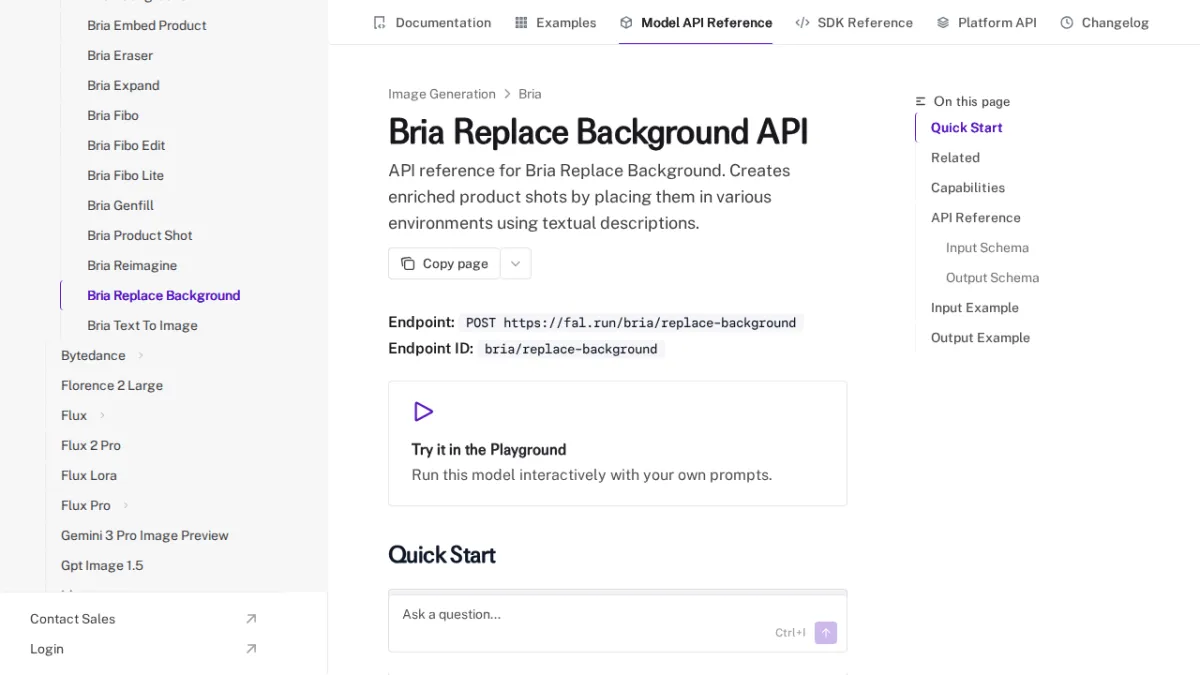The width and height of the screenshot is (1200, 675).
Task: Click the Playground play triangle icon
Action: [423, 412]
